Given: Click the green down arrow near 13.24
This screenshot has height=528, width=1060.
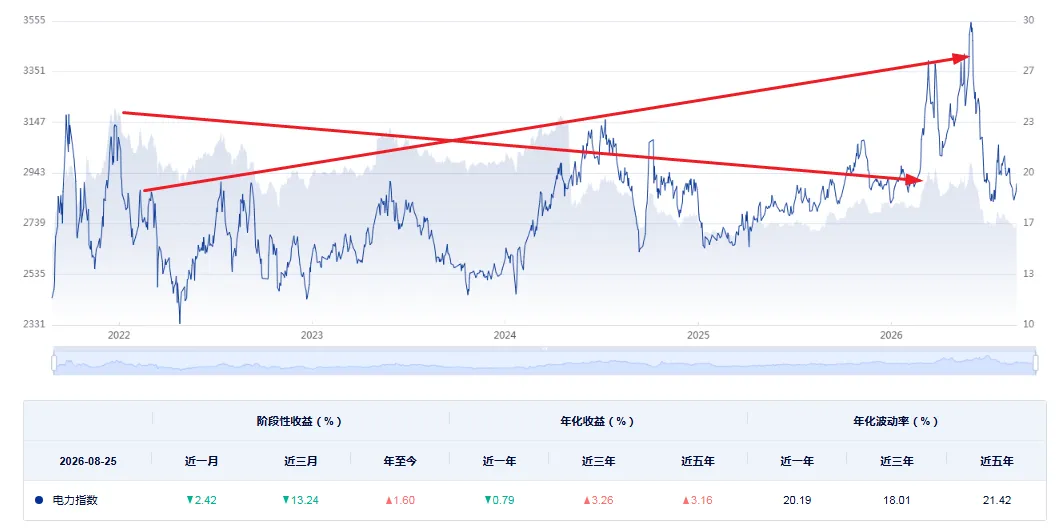Looking at the screenshot, I should coord(286,500).
